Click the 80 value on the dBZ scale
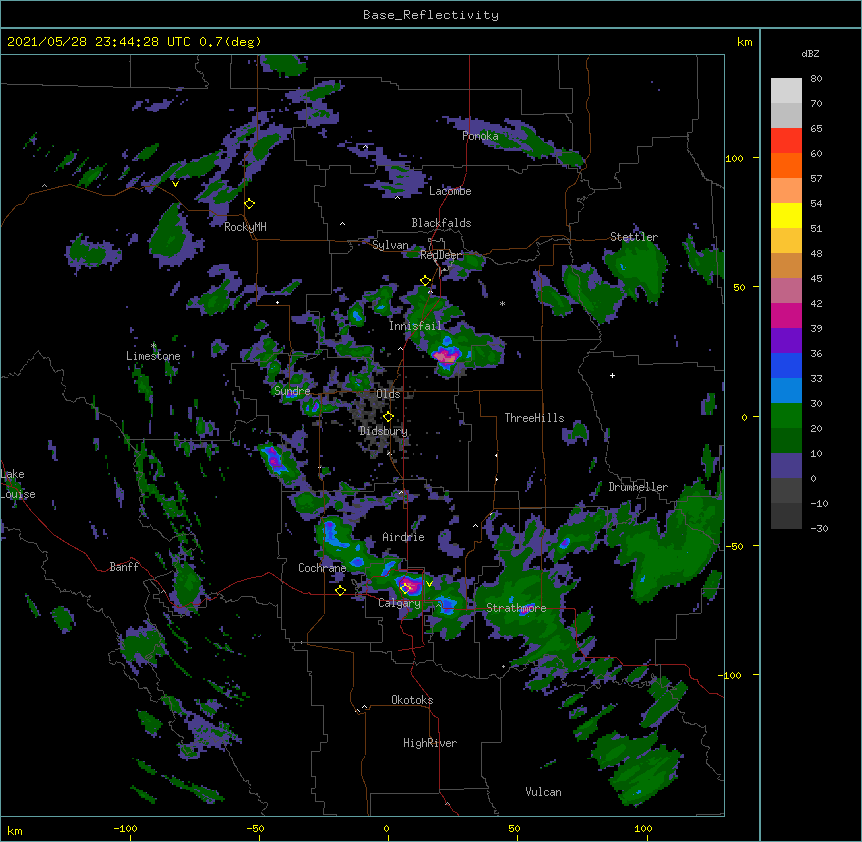The width and height of the screenshot is (862, 842). [x=816, y=79]
